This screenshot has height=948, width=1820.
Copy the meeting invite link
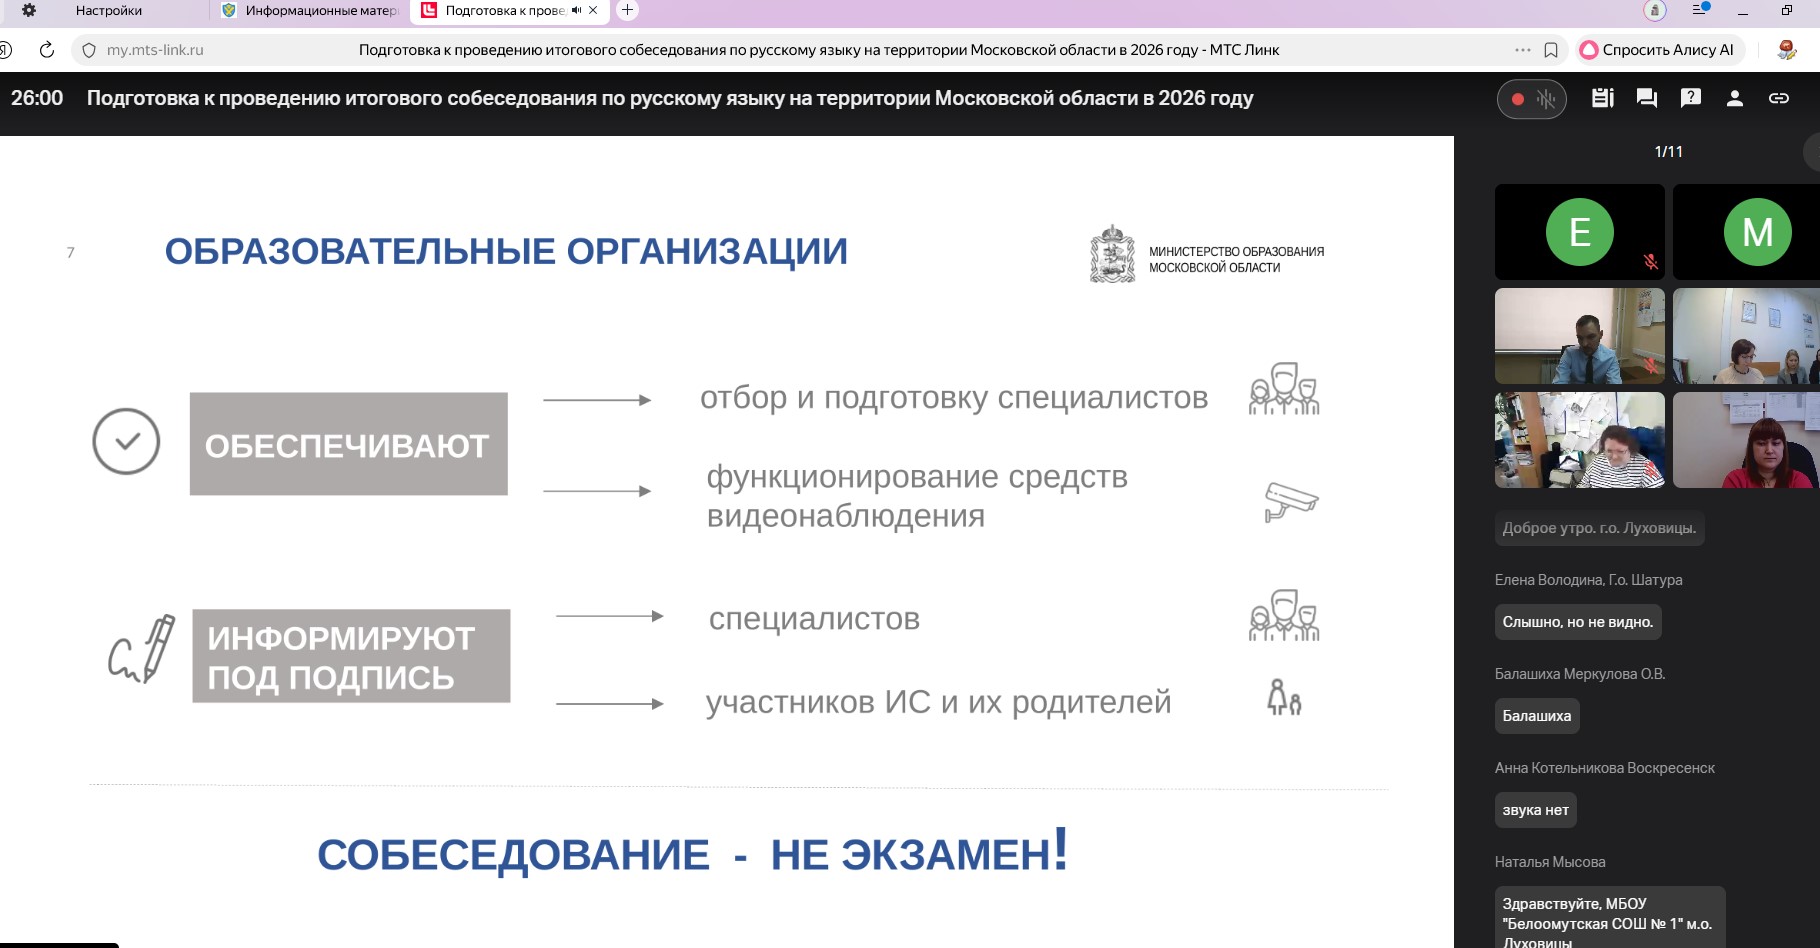pos(1780,98)
